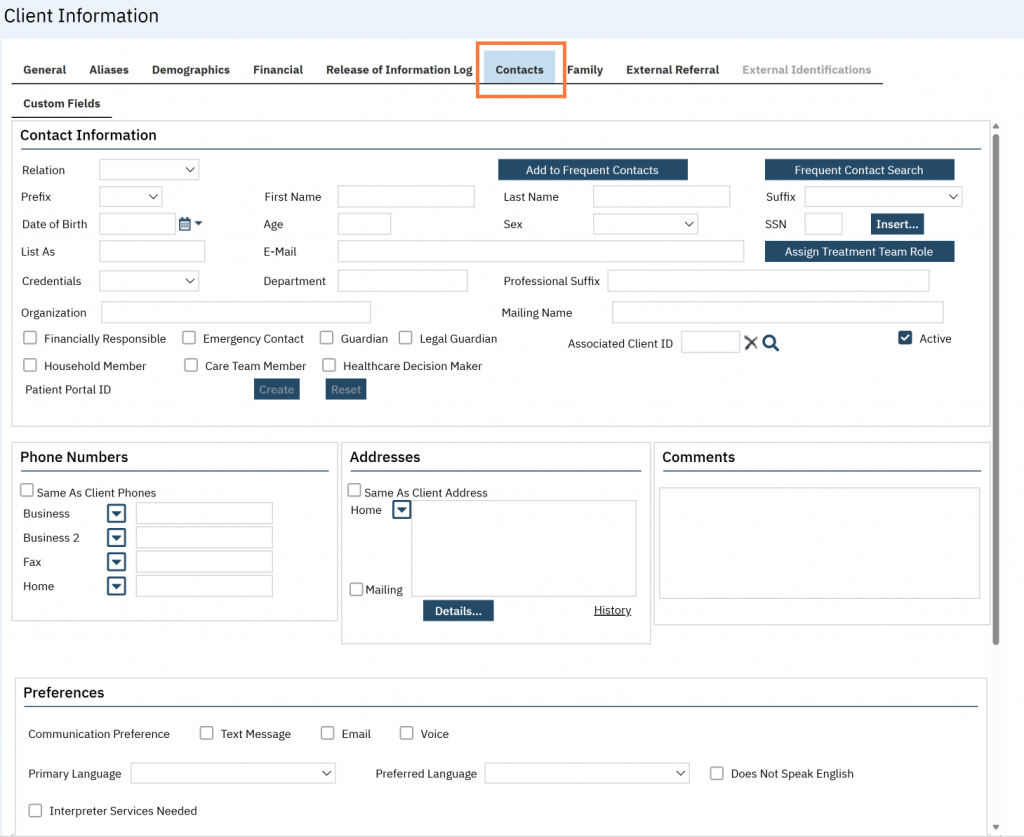
Task: Uncheck the Active checkbox
Action: pyautogui.click(x=905, y=339)
